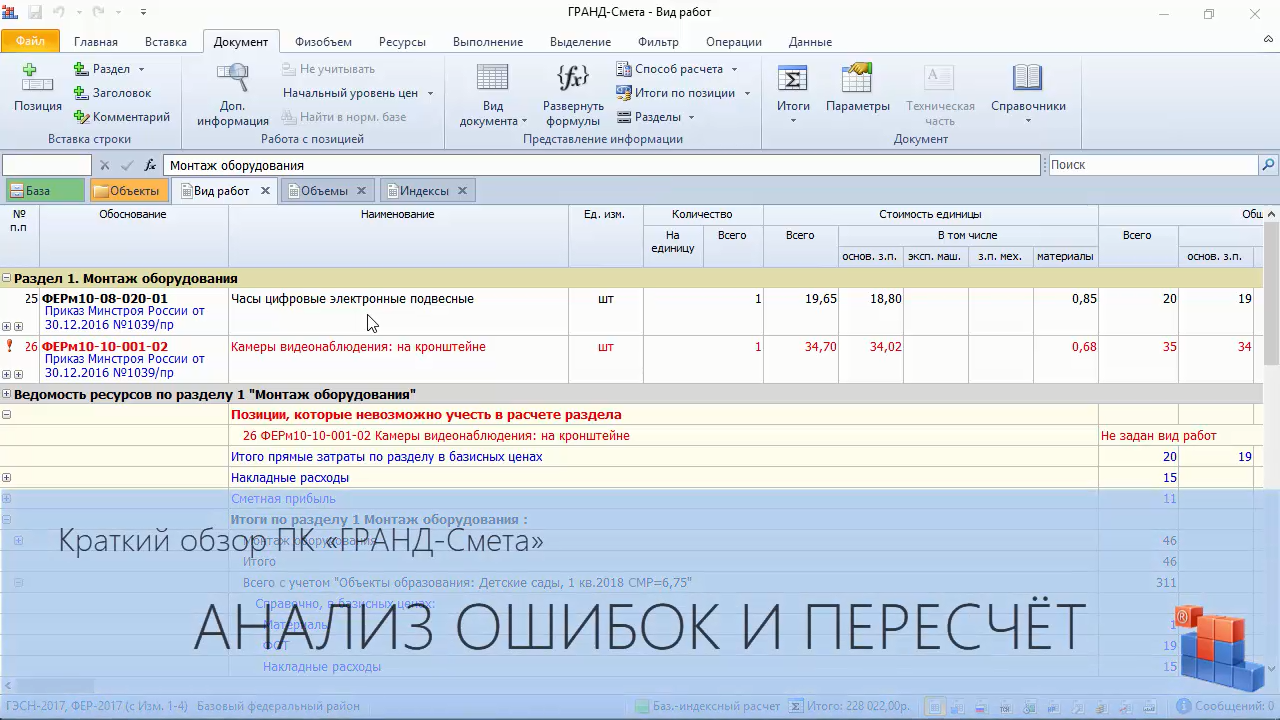Cancel formula bar entry with X
1280x720 pixels.
[x=104, y=165]
